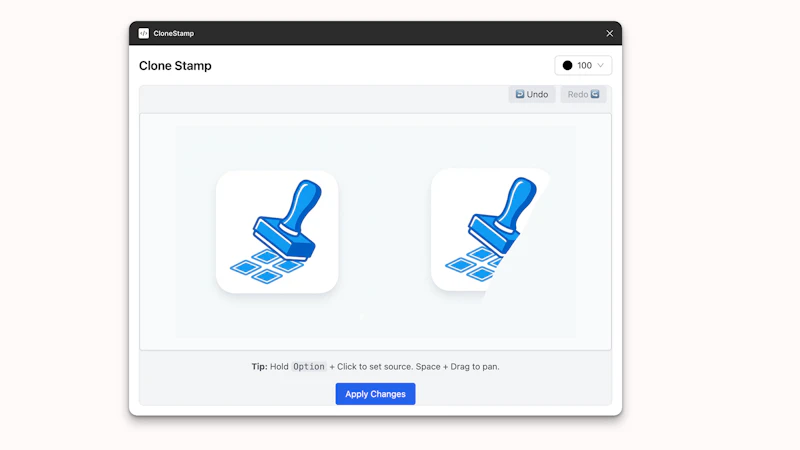
Task: Close the CloneStamp window
Action: [609, 33]
